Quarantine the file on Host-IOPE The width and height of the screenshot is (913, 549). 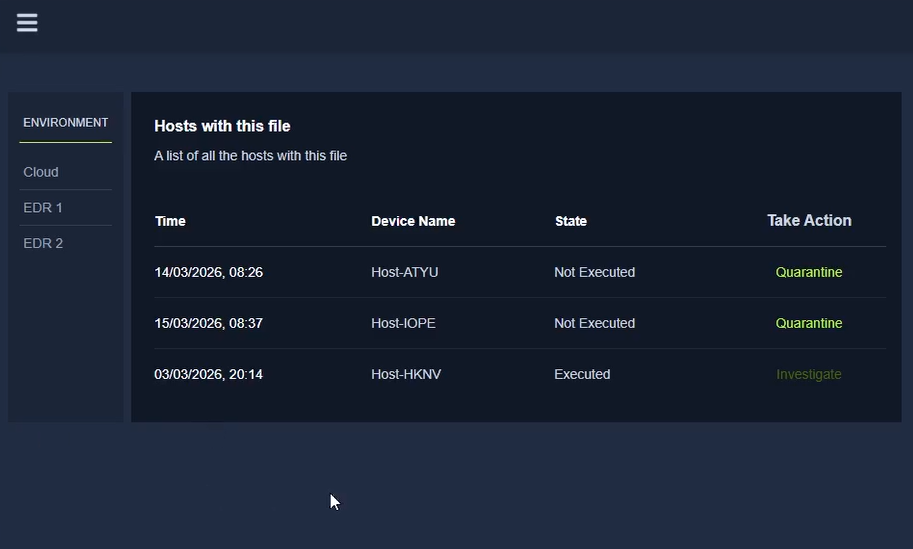coord(809,323)
